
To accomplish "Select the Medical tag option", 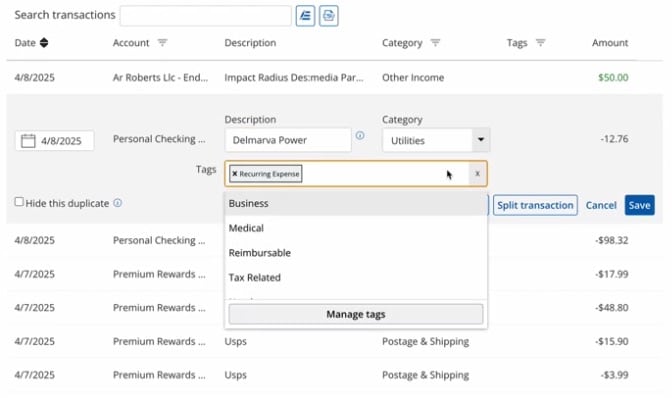I will (356, 228).
